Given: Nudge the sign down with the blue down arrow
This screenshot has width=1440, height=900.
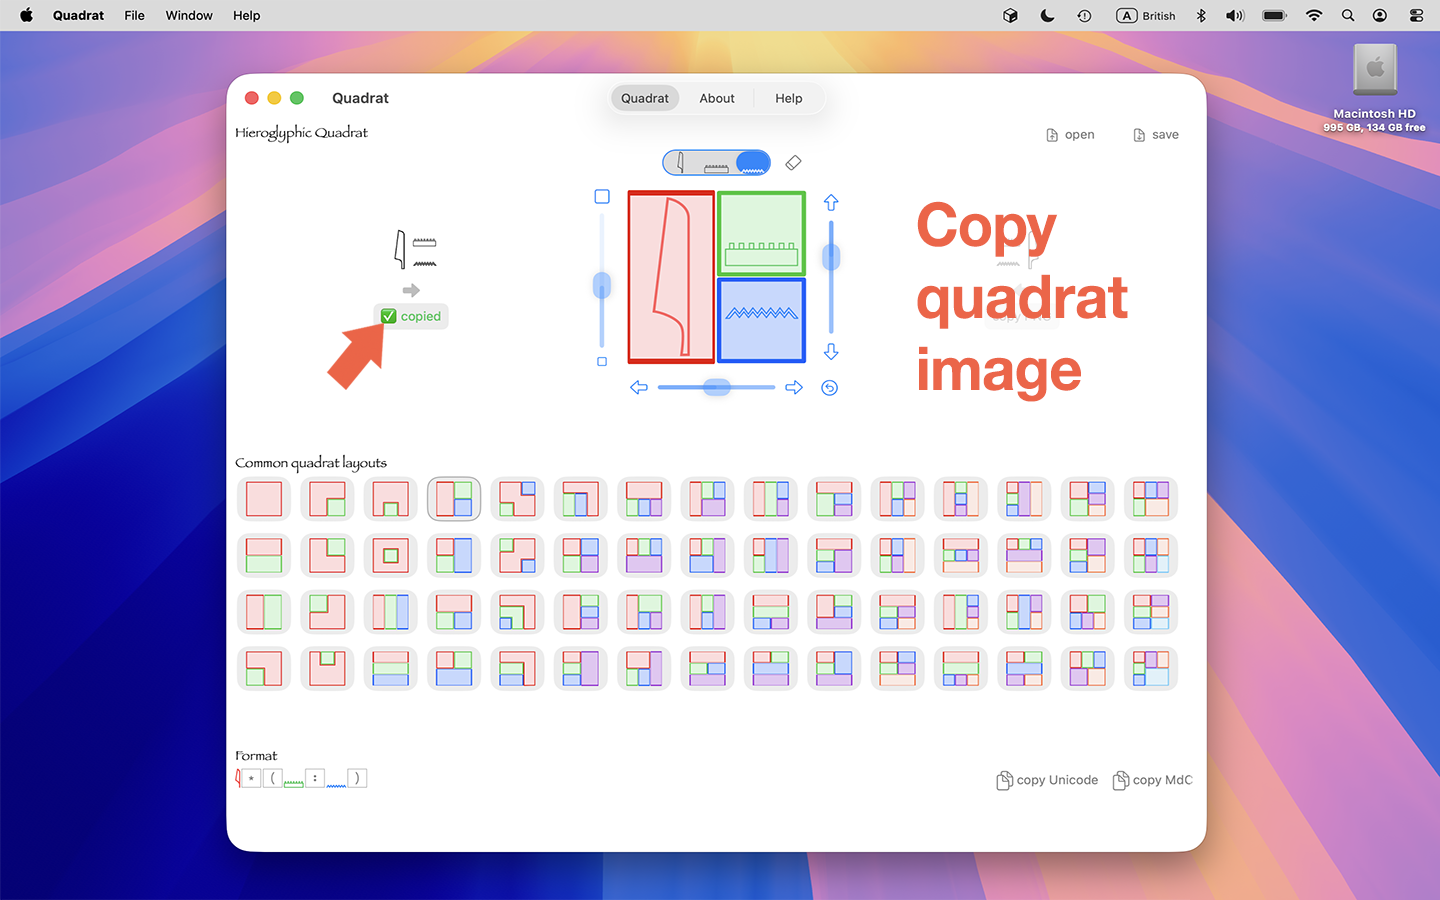Looking at the screenshot, I should click(x=831, y=352).
